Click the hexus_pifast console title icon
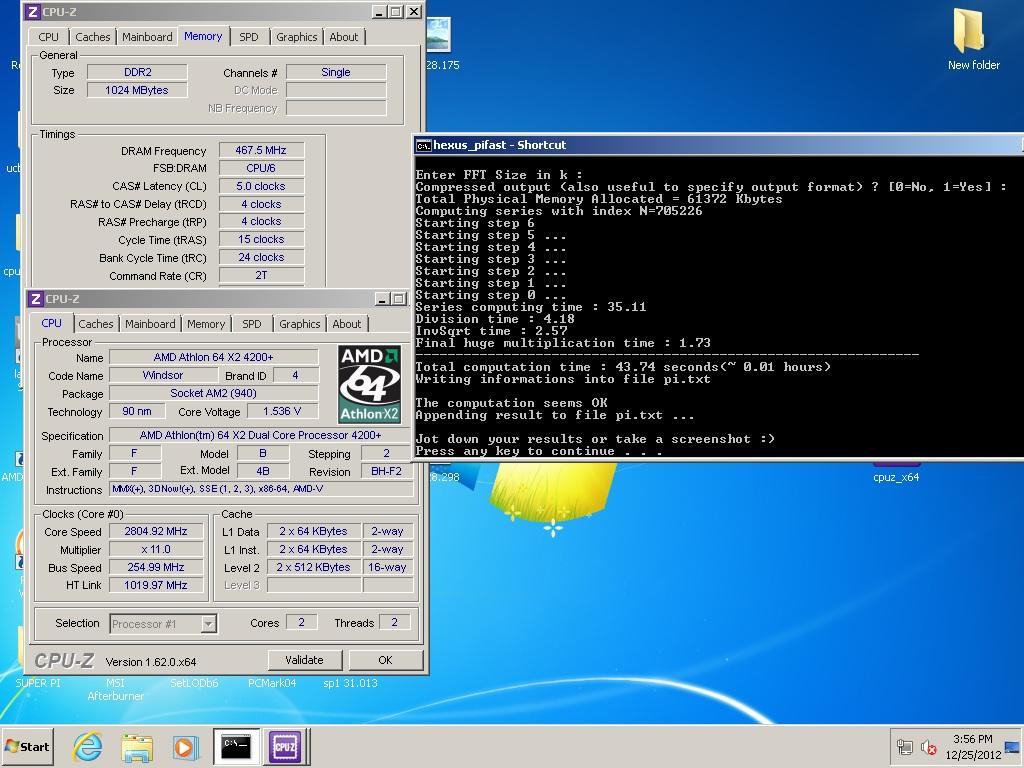Image resolution: width=1024 pixels, height=768 pixels. coord(423,145)
